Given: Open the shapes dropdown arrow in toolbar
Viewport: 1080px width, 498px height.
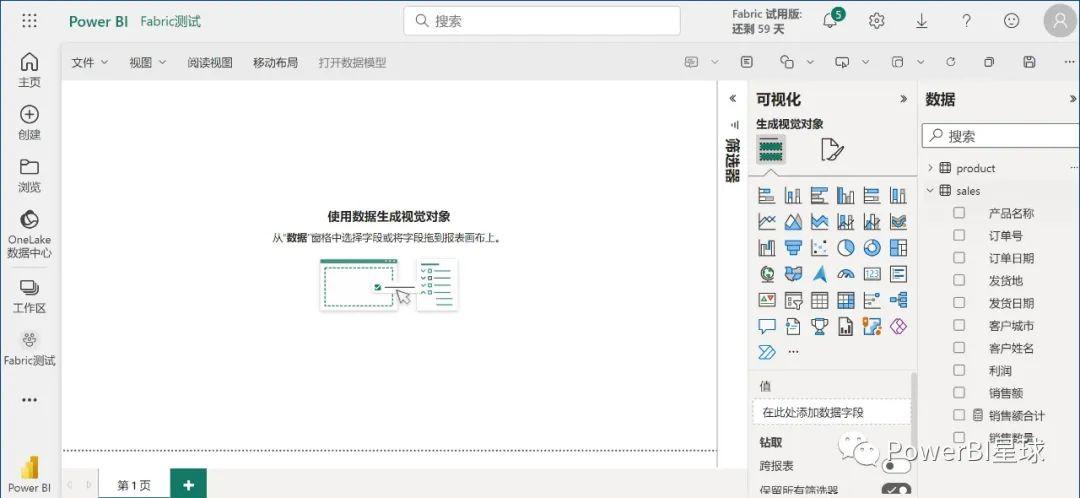Looking at the screenshot, I should point(810,62).
